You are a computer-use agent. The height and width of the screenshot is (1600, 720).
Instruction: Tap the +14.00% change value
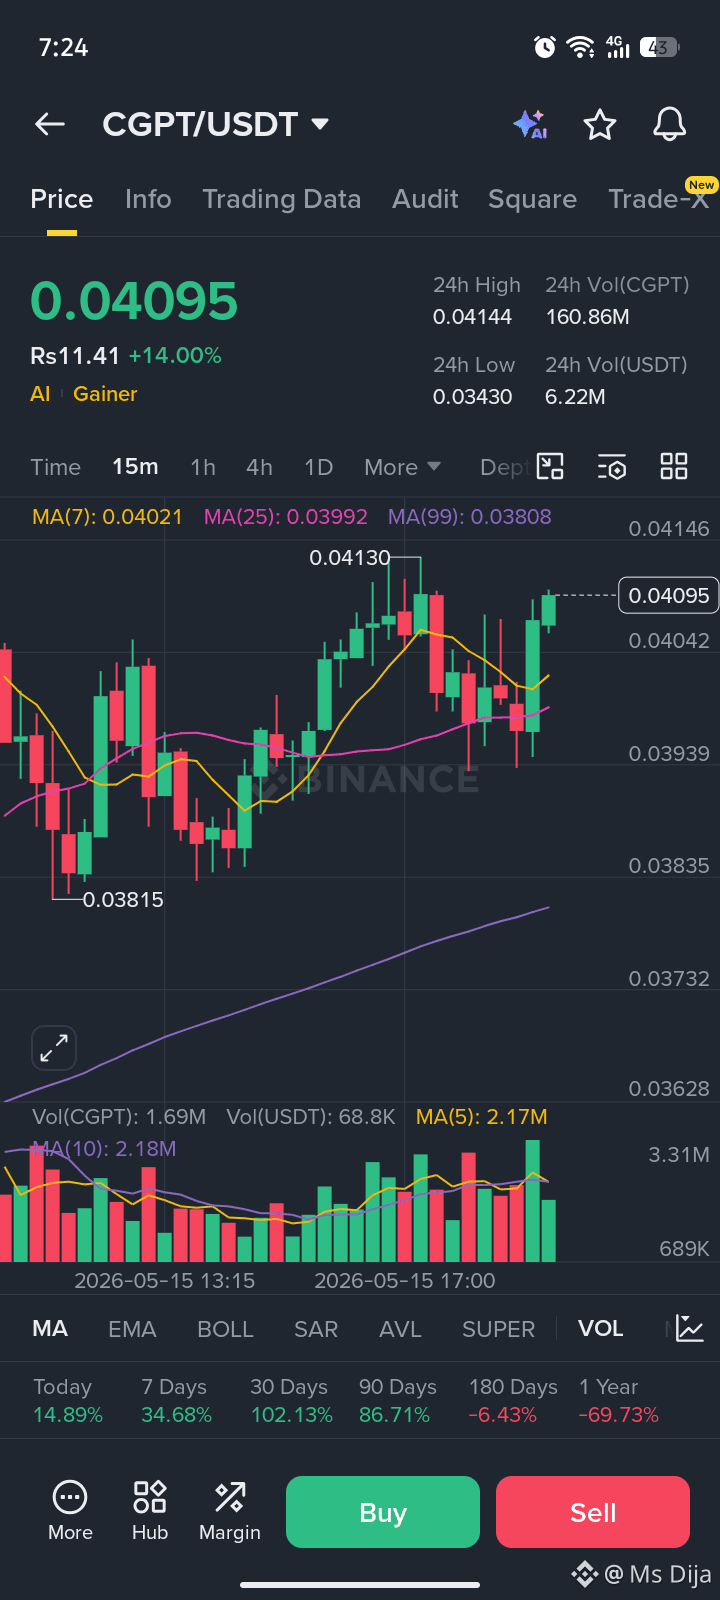pyautogui.click(x=175, y=356)
